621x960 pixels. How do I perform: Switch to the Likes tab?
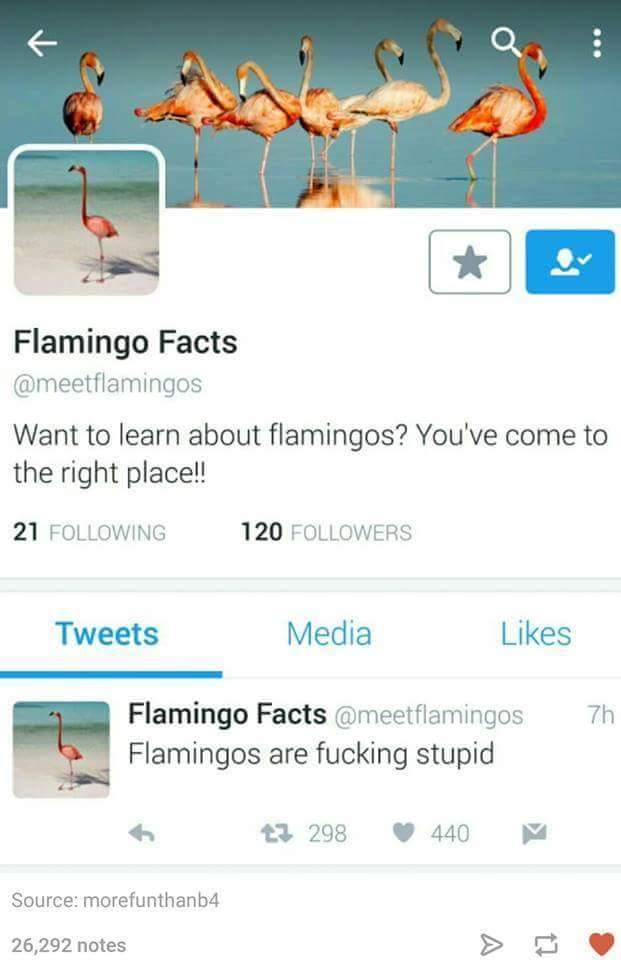point(536,634)
